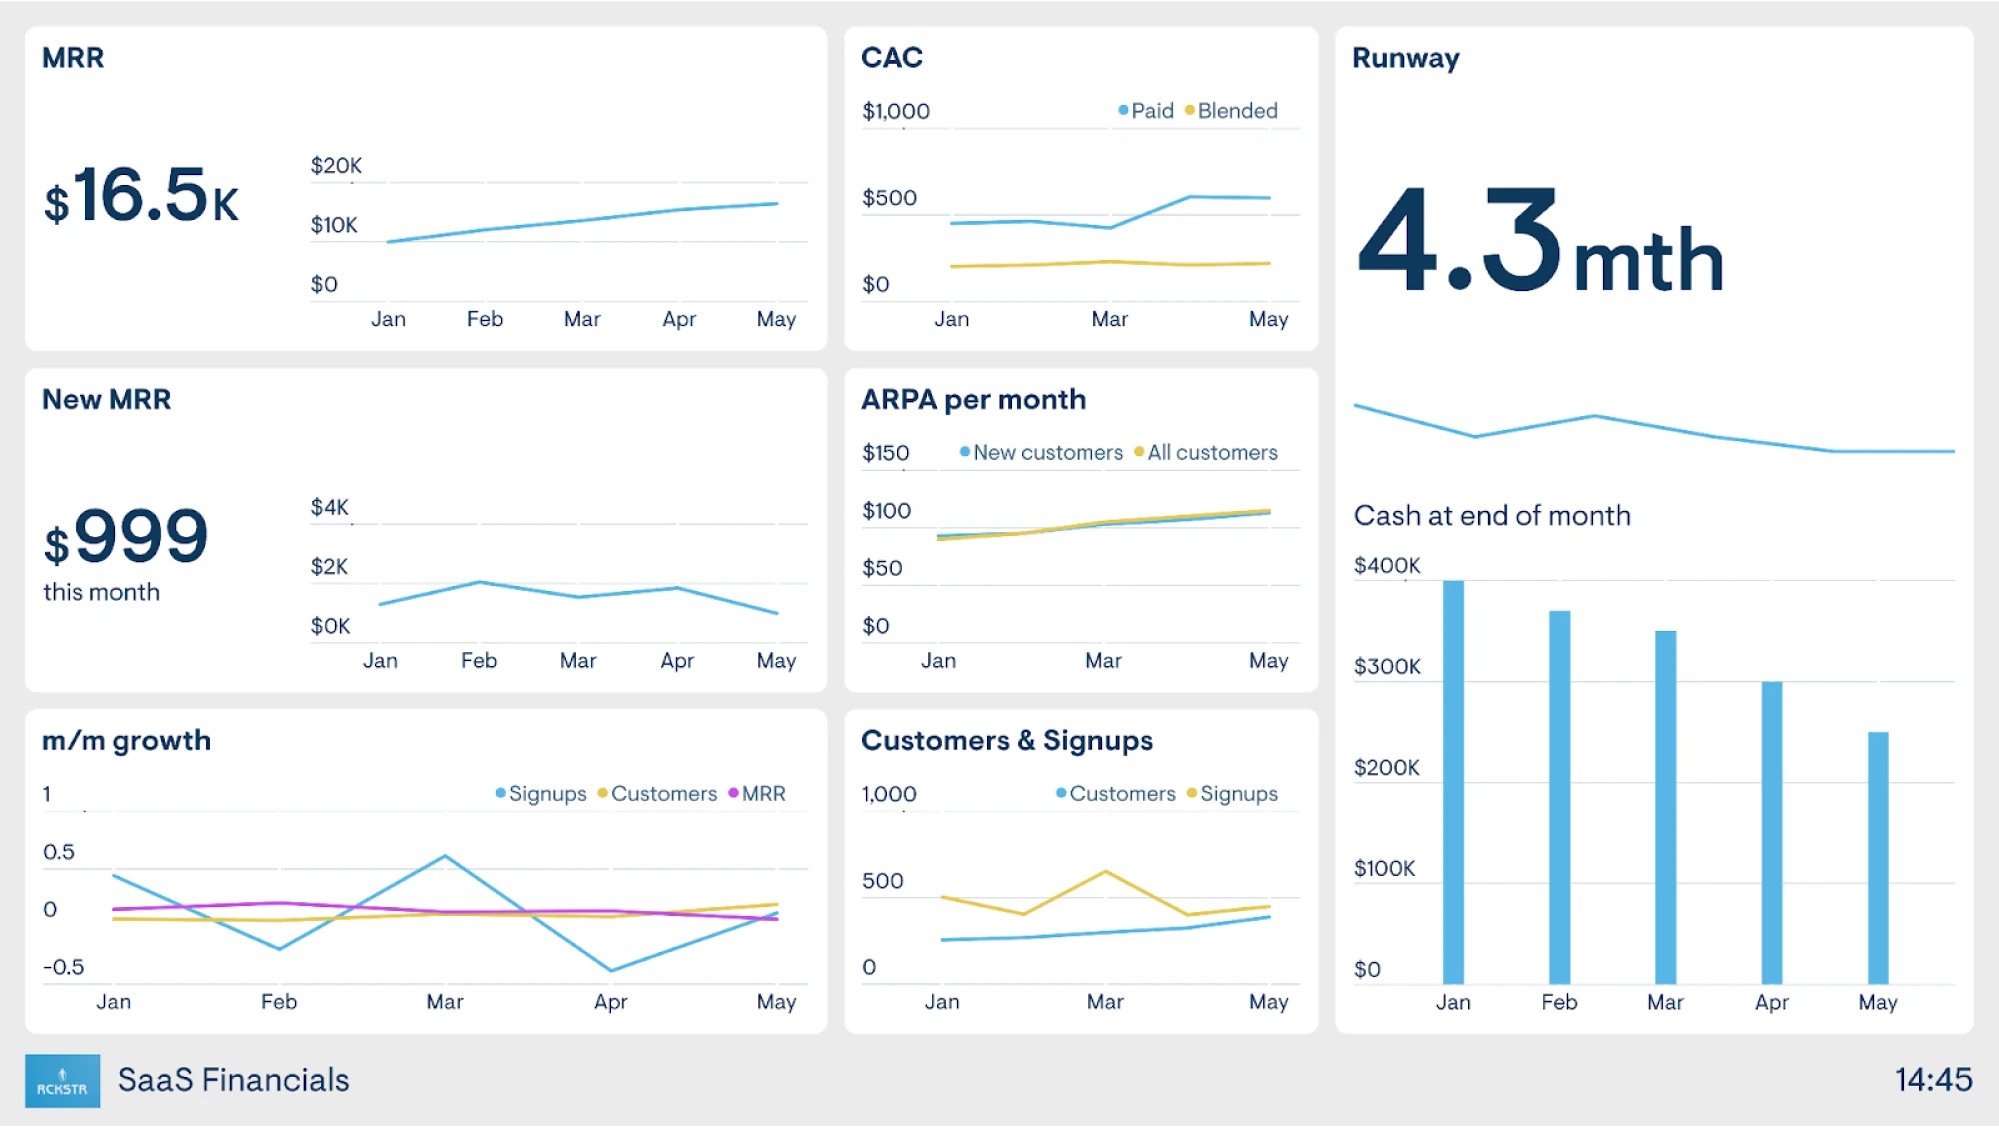Open the CAC panel header
The width and height of the screenshot is (1999, 1127).
pos(890,58)
